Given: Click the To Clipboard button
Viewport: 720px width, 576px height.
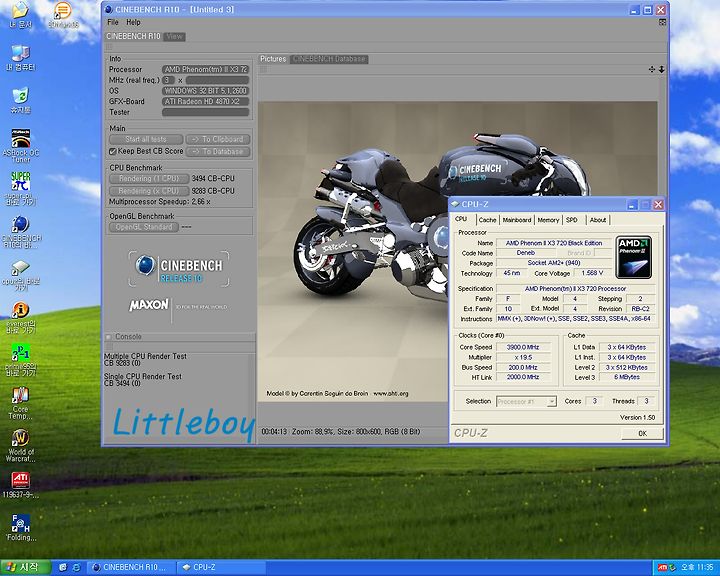Looking at the screenshot, I should [x=218, y=139].
